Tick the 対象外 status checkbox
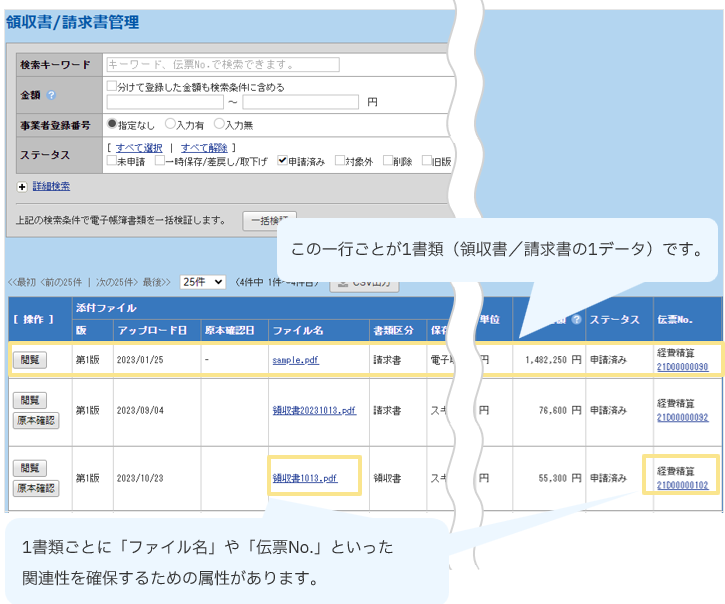 pyautogui.click(x=341, y=160)
